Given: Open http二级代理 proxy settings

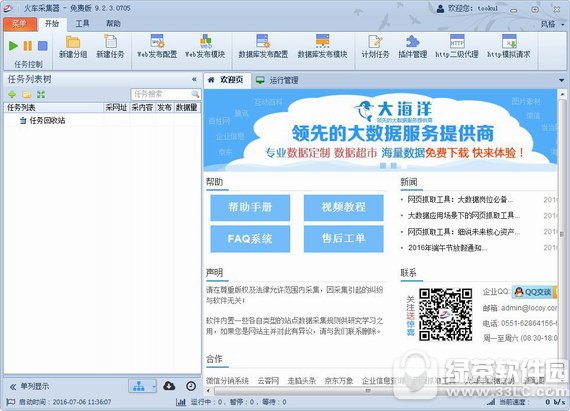Looking at the screenshot, I should pyautogui.click(x=457, y=47).
